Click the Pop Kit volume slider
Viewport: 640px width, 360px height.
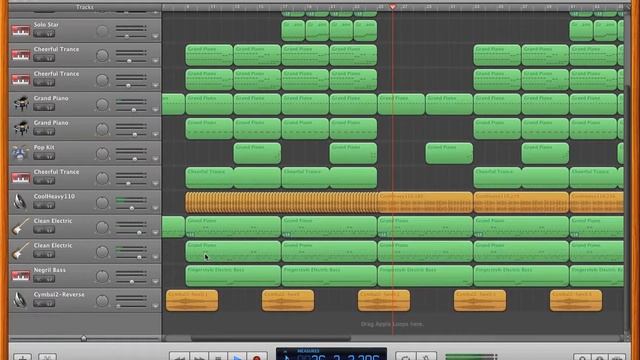coord(131,159)
